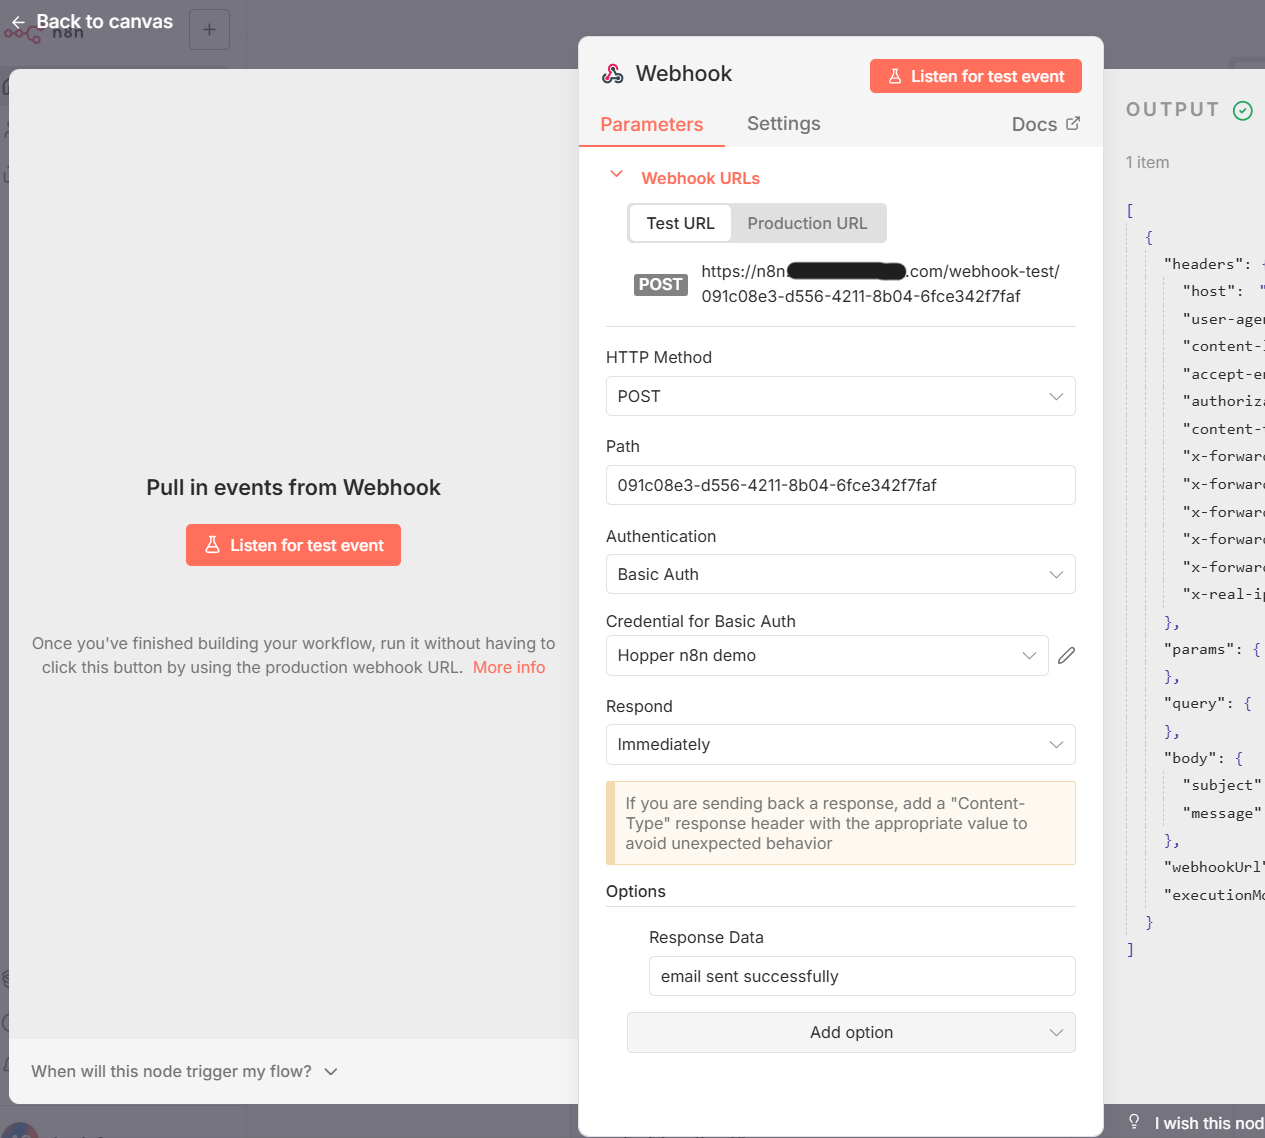Click the green checkmark beside OUTPUT

pyautogui.click(x=1242, y=110)
